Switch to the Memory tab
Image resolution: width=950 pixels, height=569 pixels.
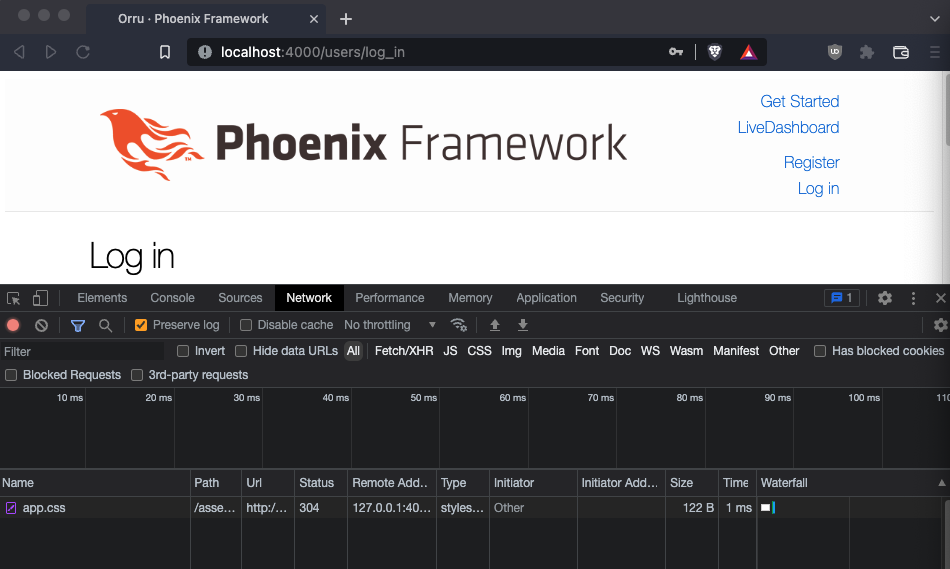coord(470,298)
